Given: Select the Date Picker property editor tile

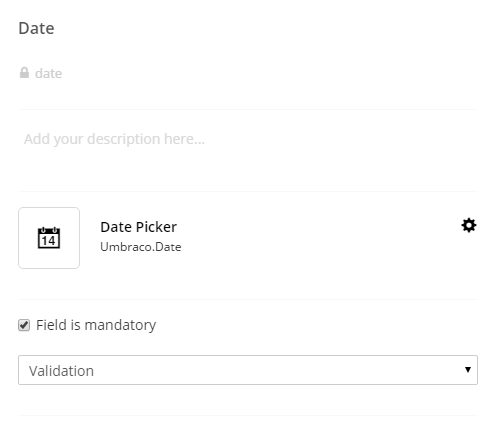Looking at the screenshot, I should tap(49, 238).
